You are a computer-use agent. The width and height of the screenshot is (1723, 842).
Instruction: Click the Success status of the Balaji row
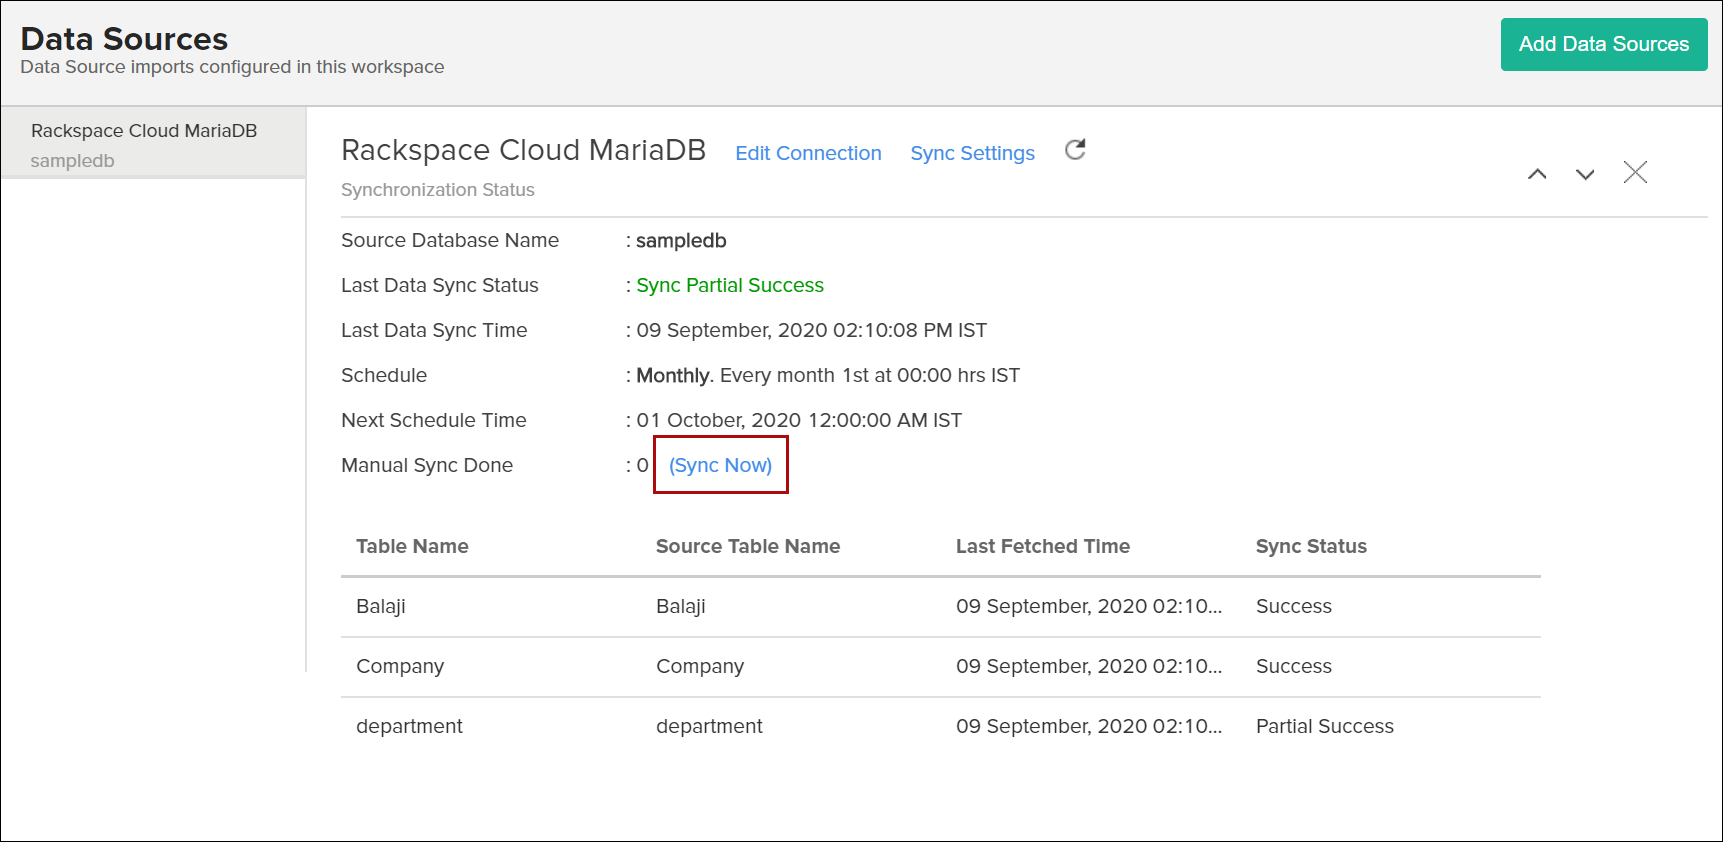point(1293,606)
